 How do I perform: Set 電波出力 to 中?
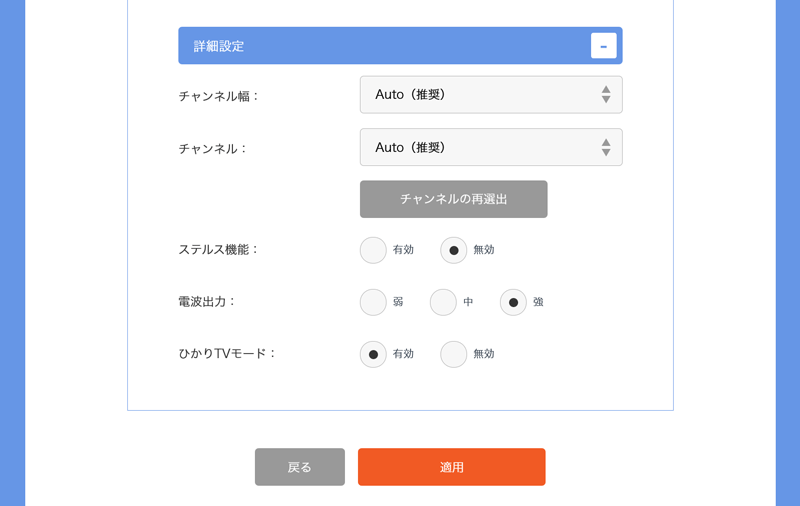tap(443, 302)
